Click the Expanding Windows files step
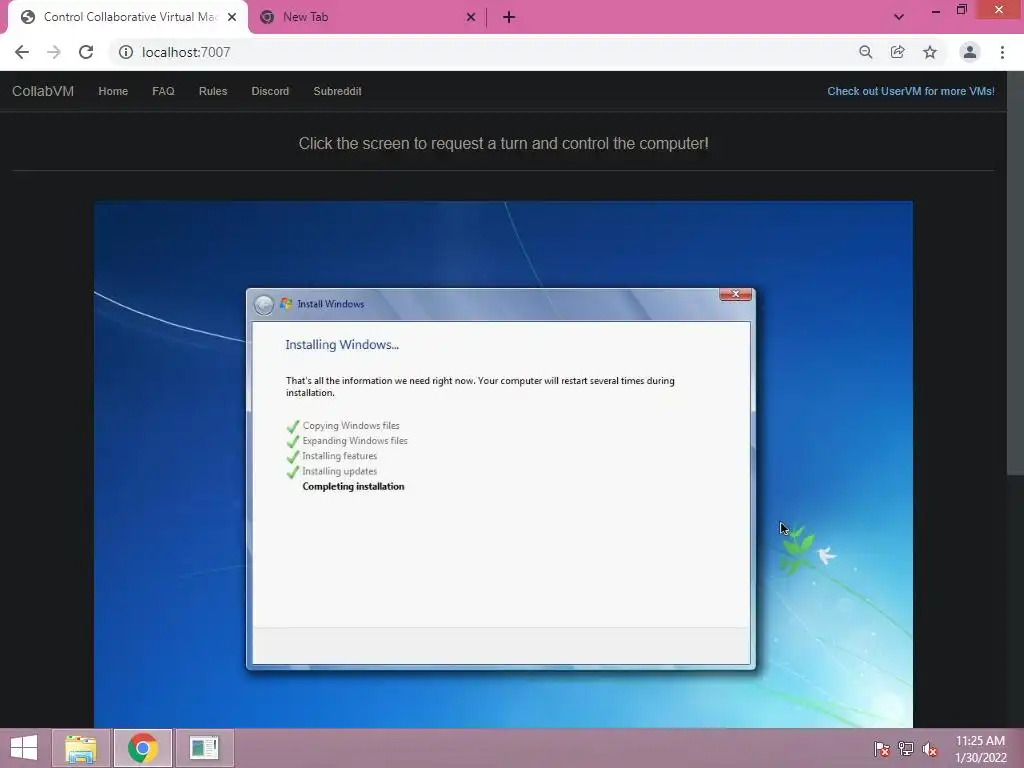Image resolution: width=1024 pixels, height=768 pixels. [x=355, y=441]
